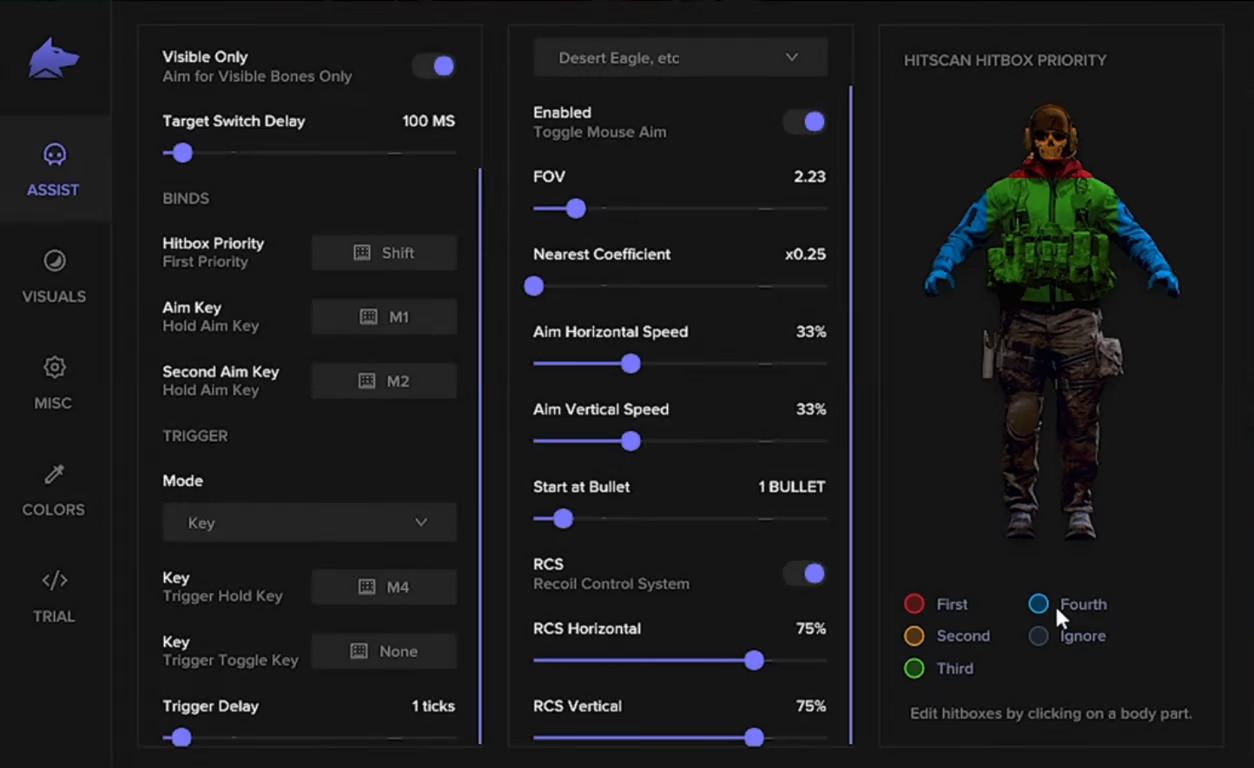Set the Second Aim Key M2 bind

pos(384,381)
